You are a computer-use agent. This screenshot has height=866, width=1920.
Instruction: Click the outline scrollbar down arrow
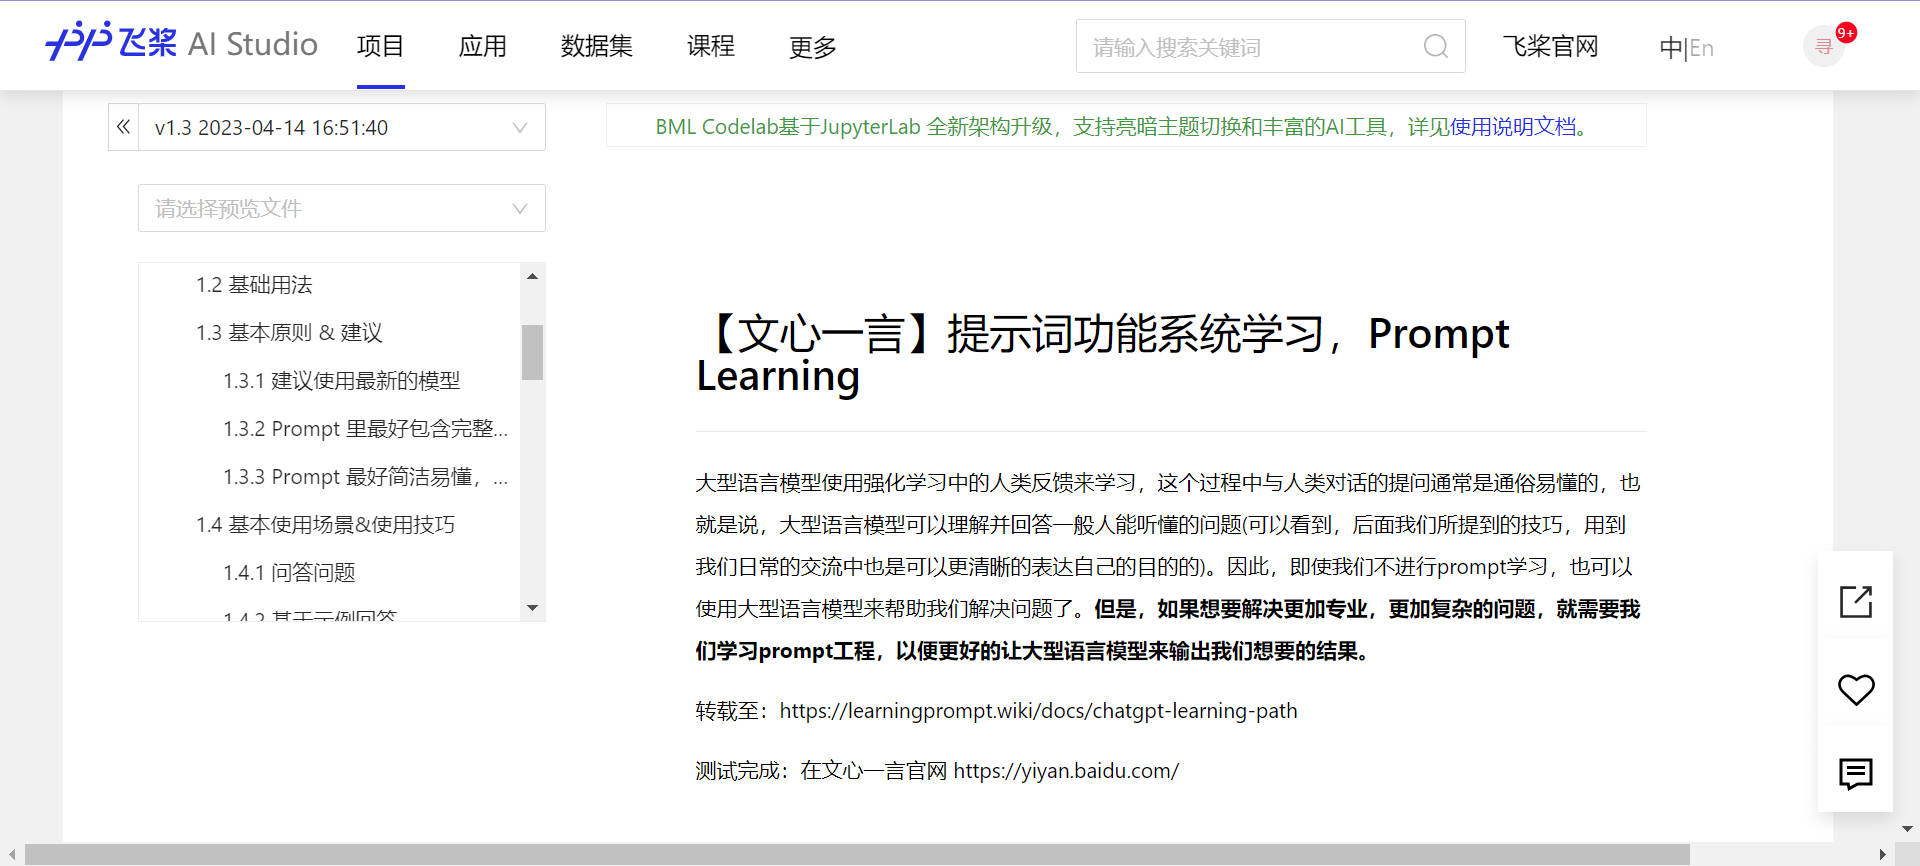pyautogui.click(x=532, y=608)
